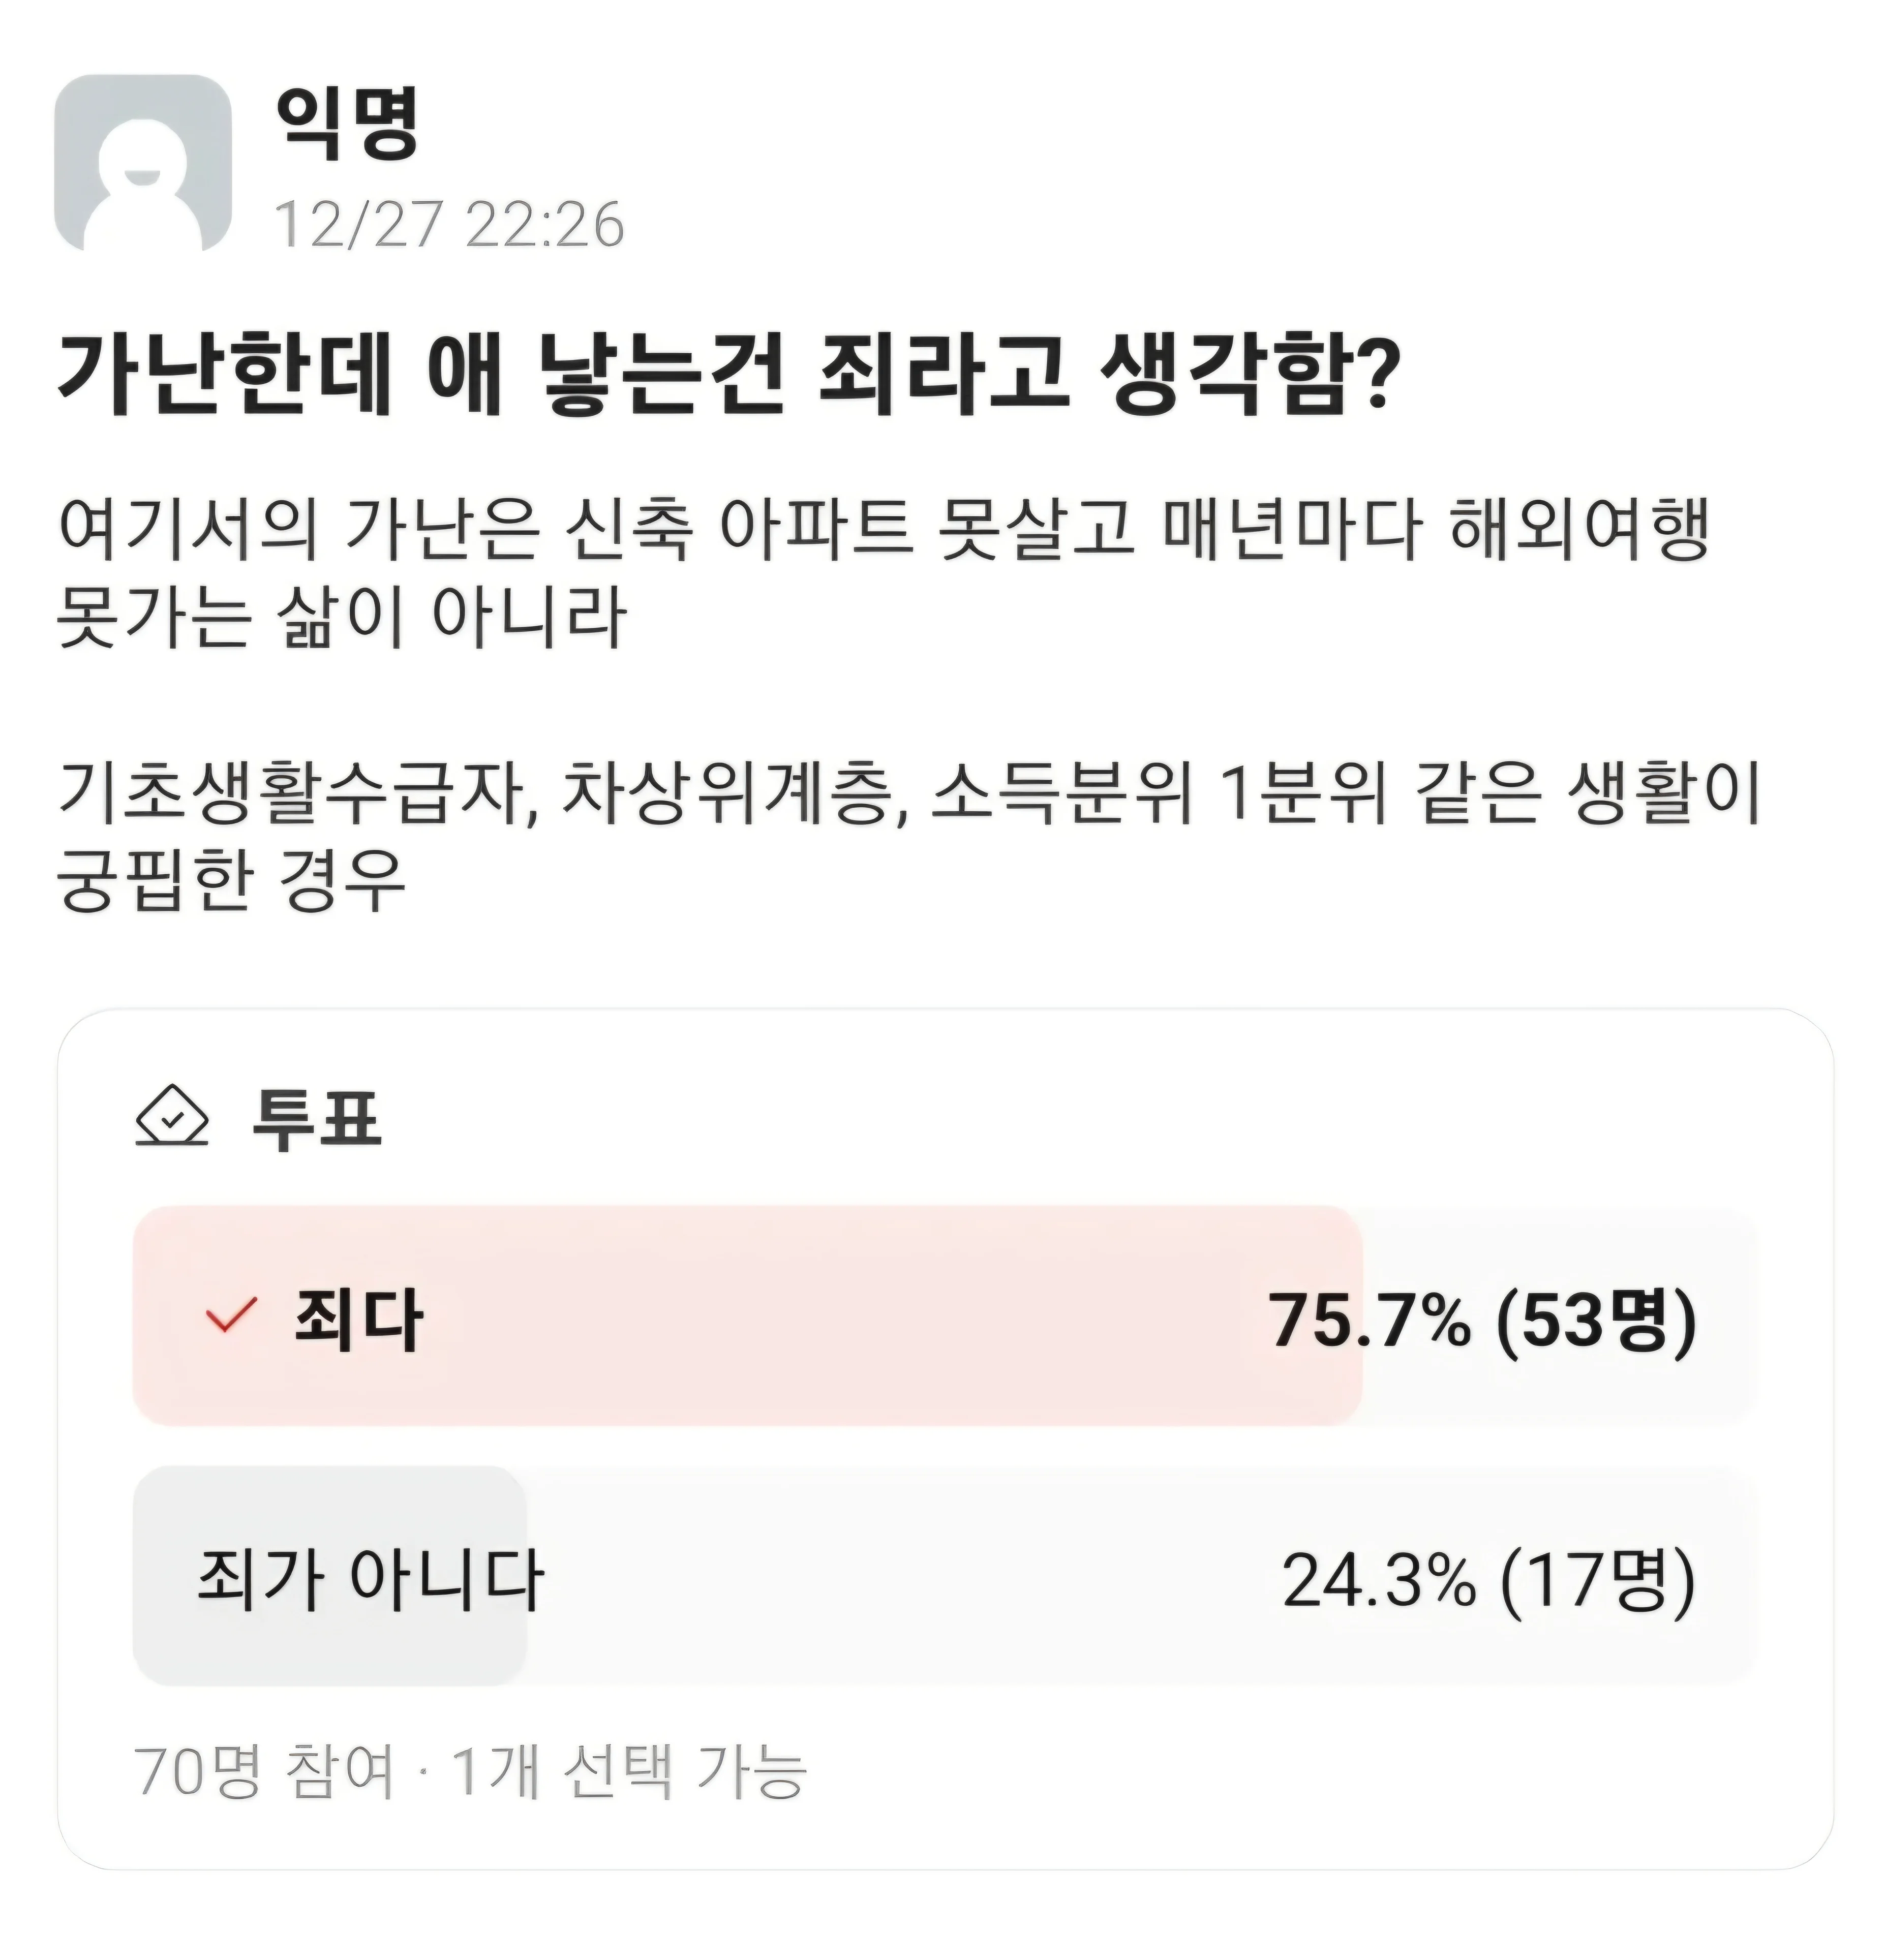Click the 12/27 22:26 timestamp

tap(449, 224)
